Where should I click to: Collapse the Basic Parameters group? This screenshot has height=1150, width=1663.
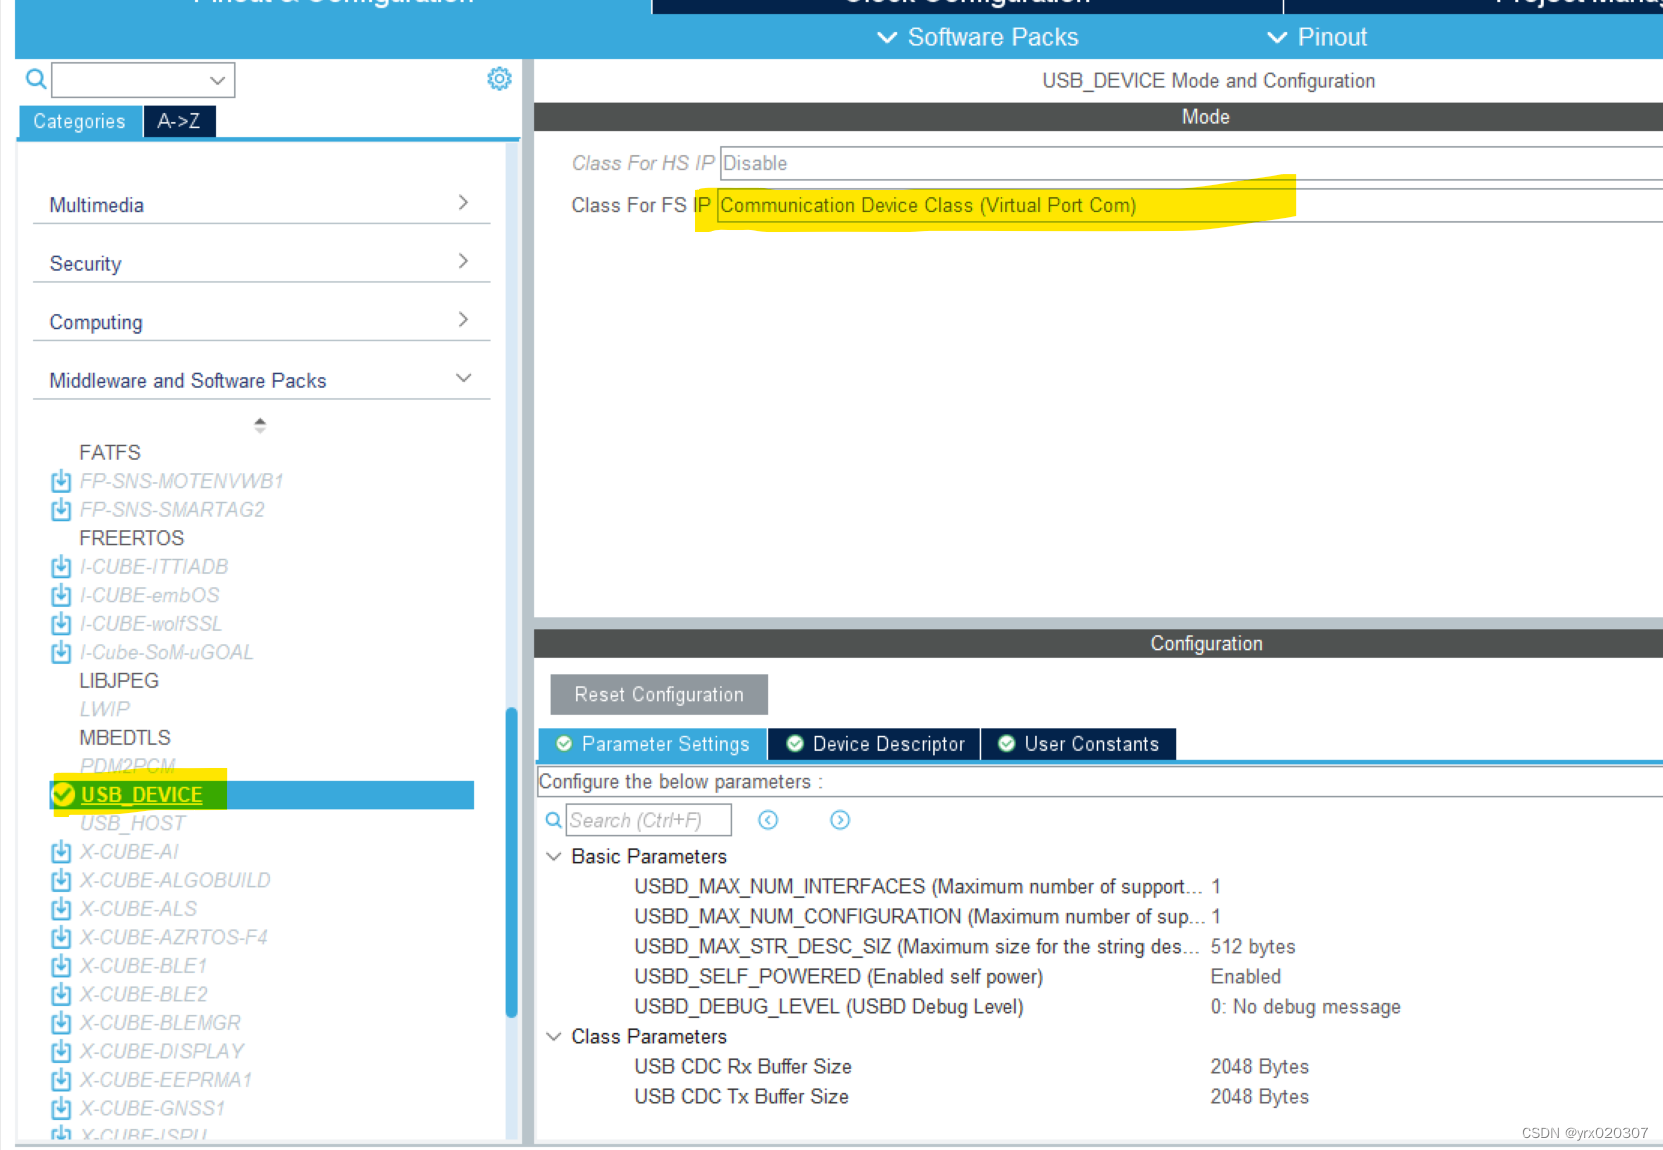click(x=553, y=857)
